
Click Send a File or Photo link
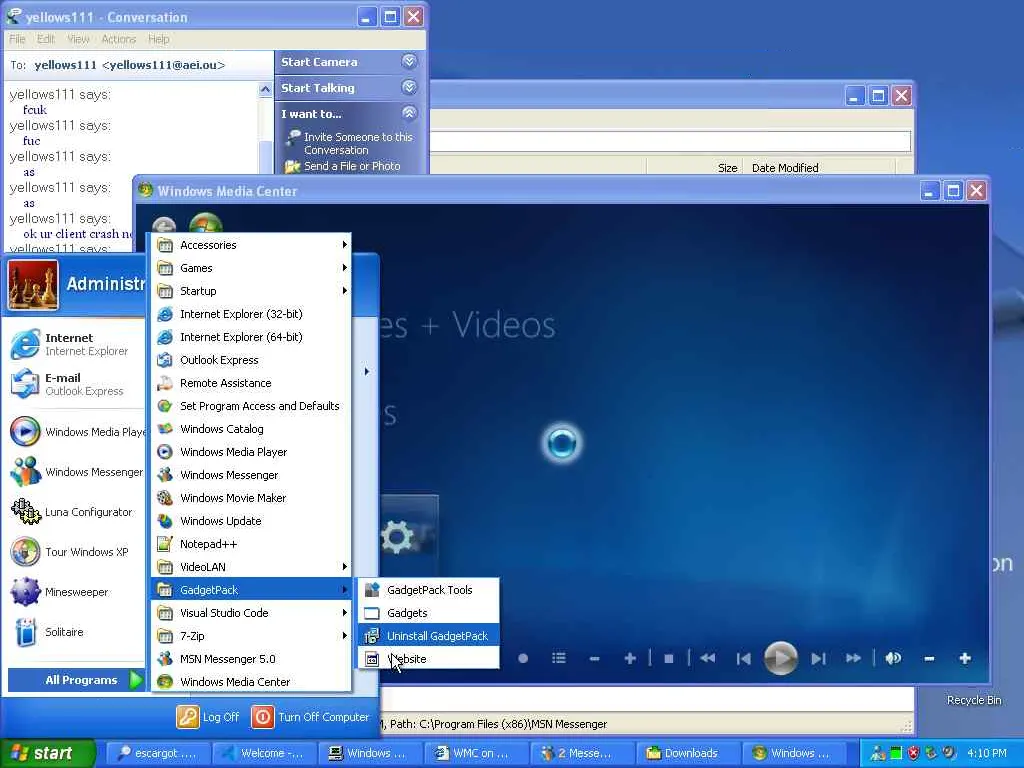point(352,166)
